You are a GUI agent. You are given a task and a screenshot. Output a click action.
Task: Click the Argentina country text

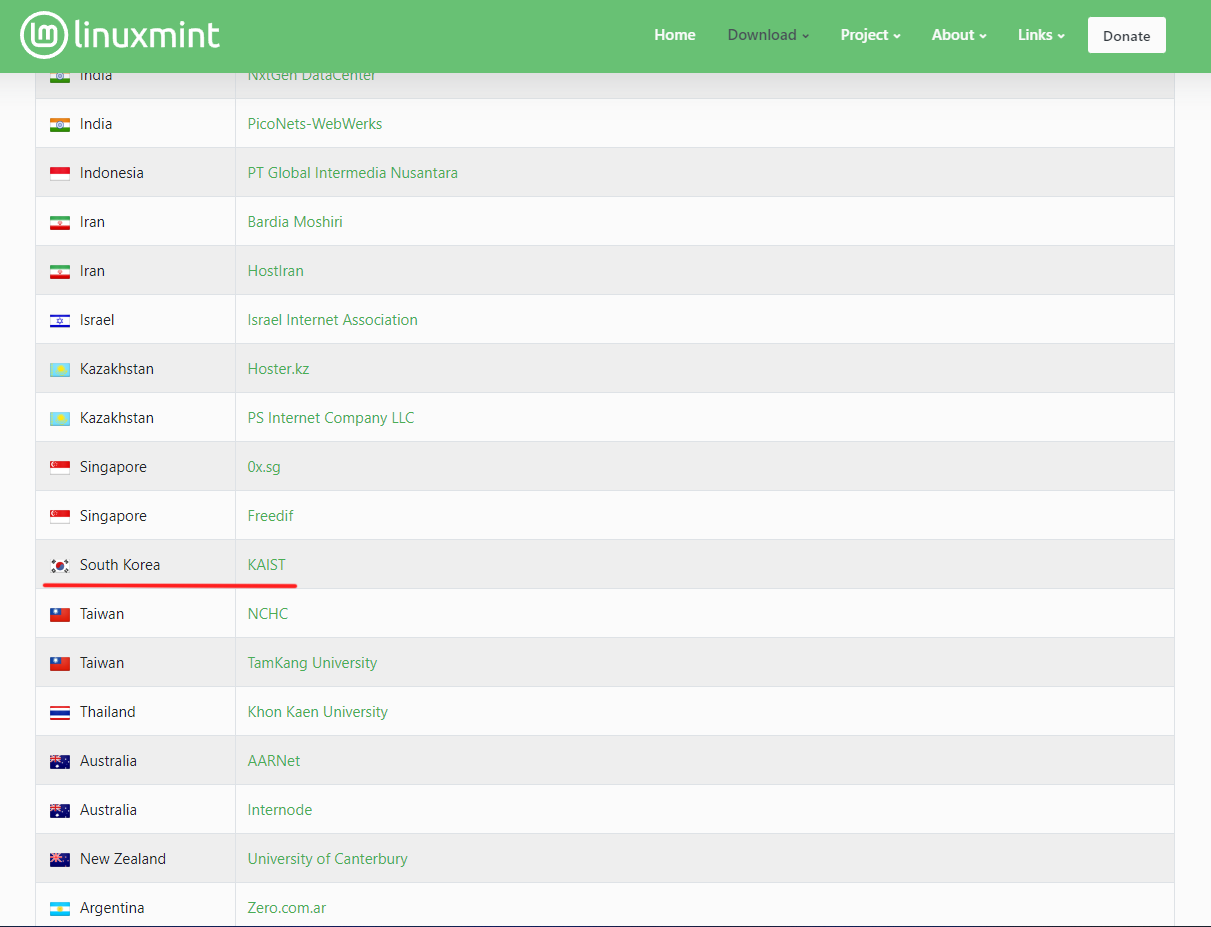point(112,908)
